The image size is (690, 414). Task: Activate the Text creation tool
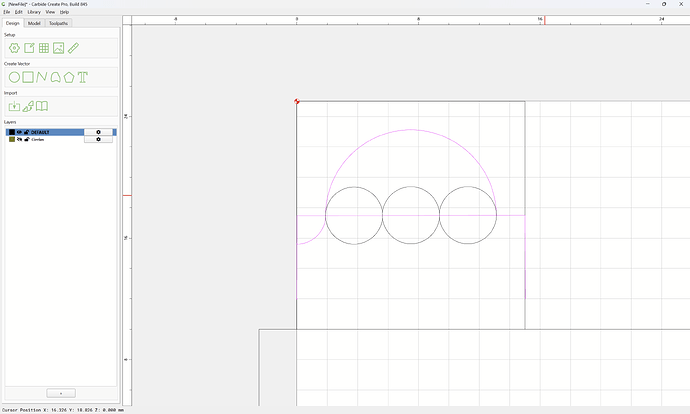82,77
